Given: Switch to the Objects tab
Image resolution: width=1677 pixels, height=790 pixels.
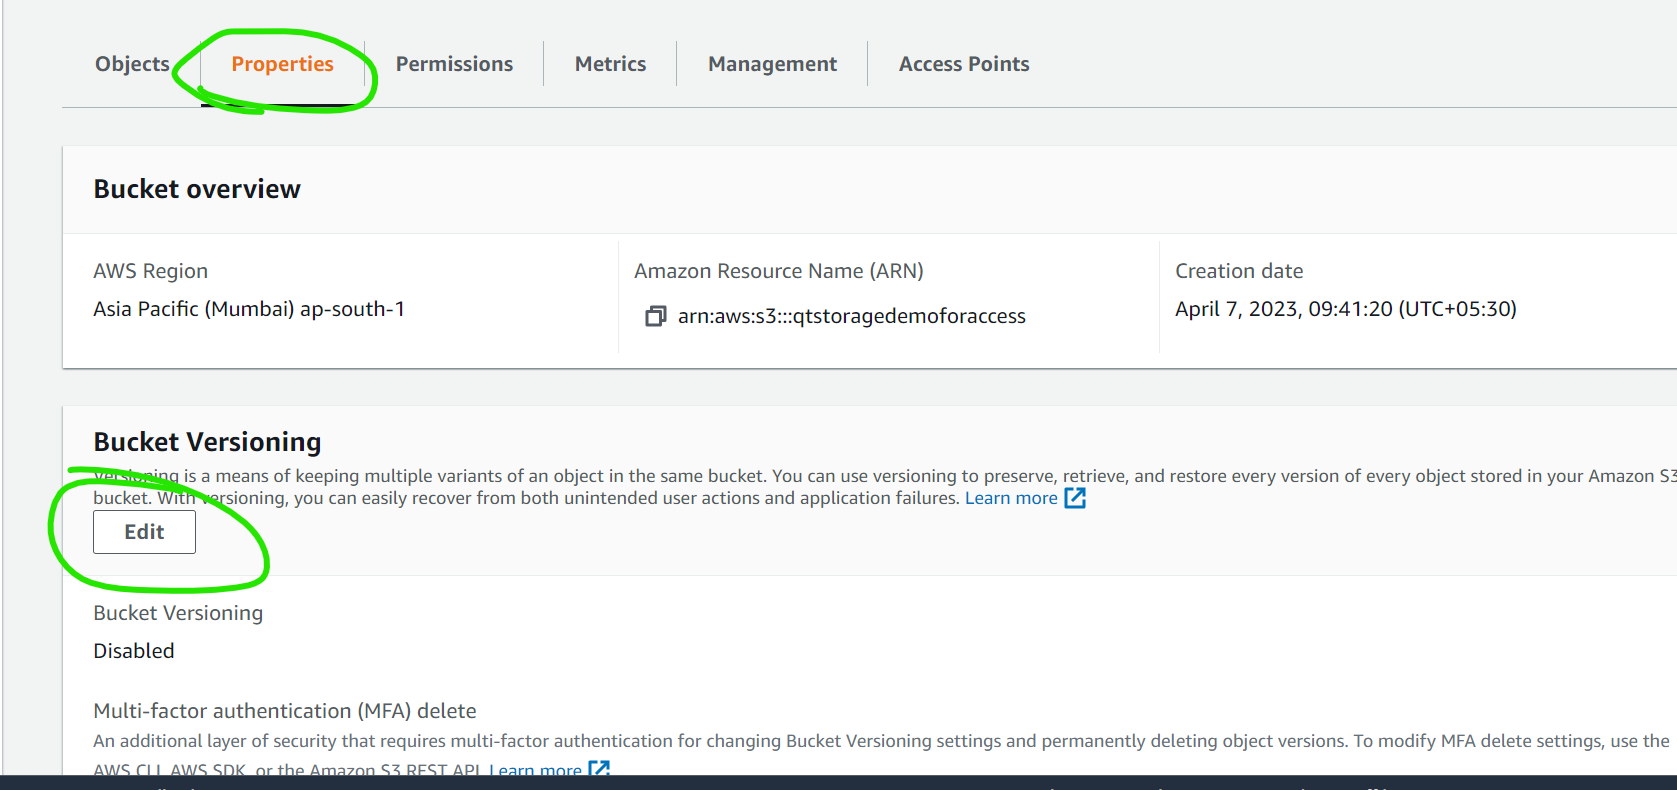Looking at the screenshot, I should (132, 64).
